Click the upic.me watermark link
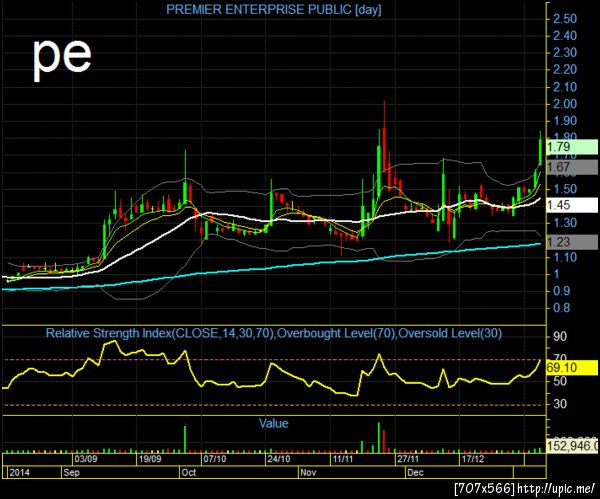Screen dimensions: 600x499 [x=556, y=489]
